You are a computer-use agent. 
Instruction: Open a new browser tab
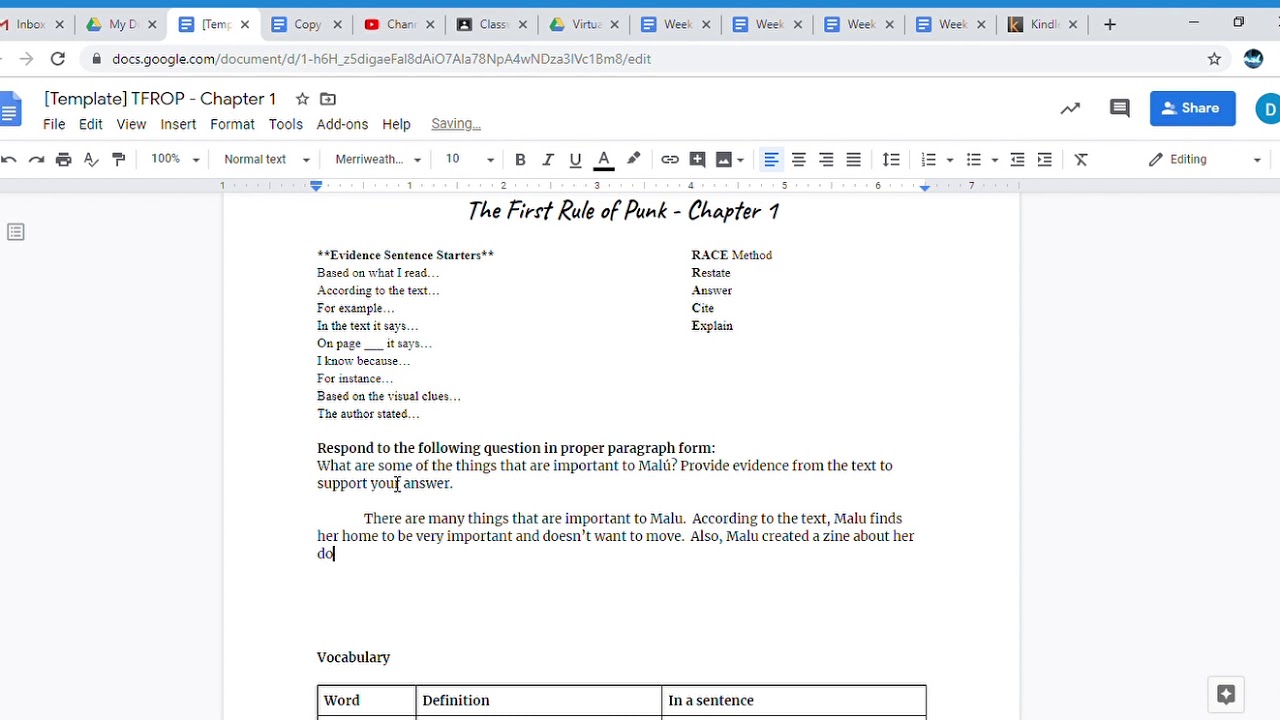coord(1110,24)
